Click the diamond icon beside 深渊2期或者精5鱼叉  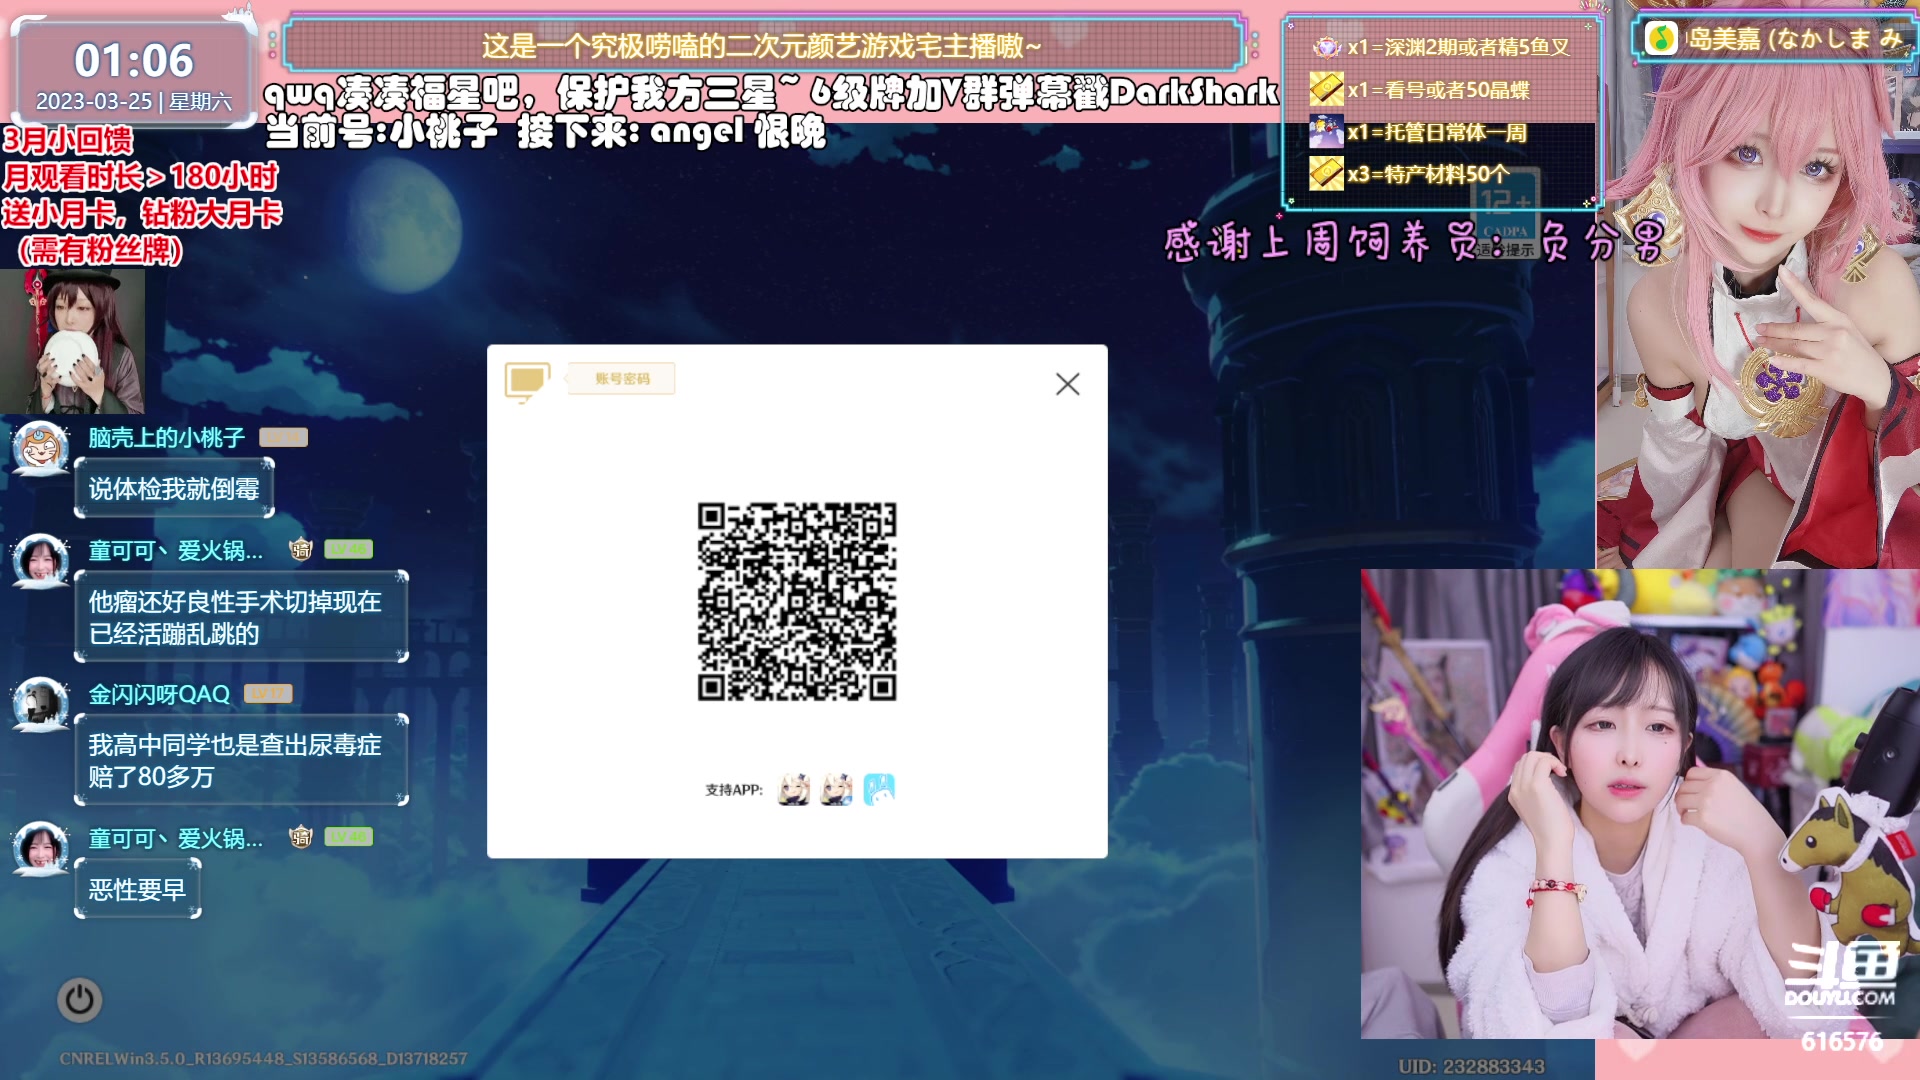pos(1326,47)
